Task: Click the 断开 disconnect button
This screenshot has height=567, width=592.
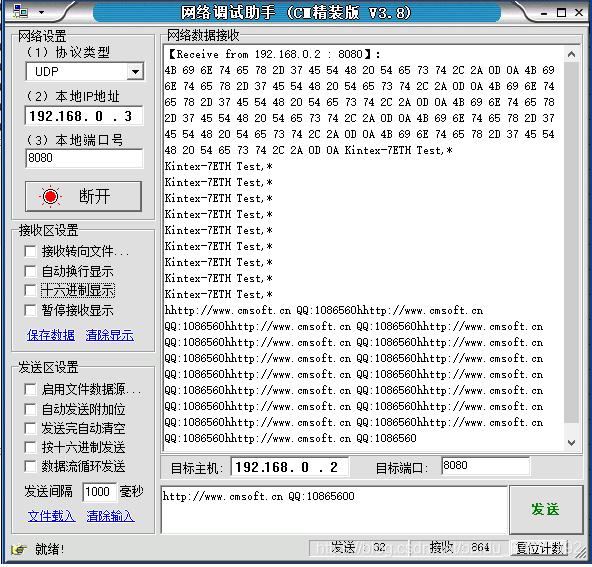Action: [83, 196]
